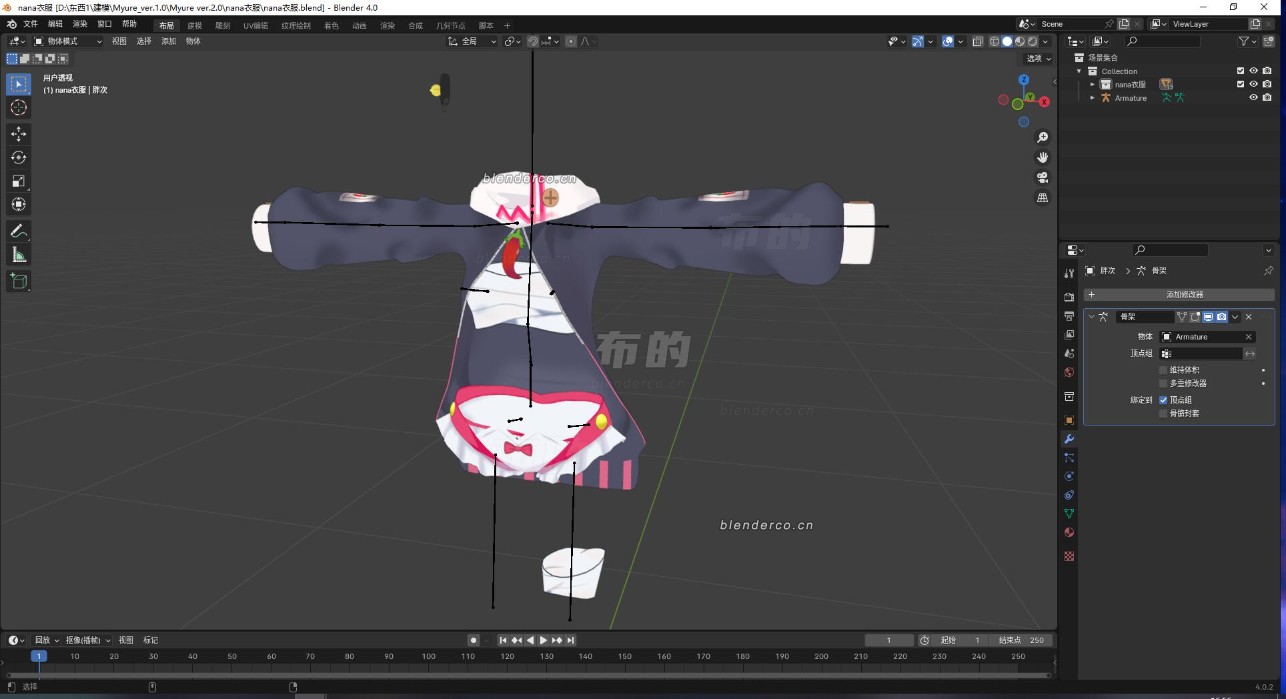Click the red X axis gizmo ball
Screen dimensions: 1286x699
[1044, 102]
